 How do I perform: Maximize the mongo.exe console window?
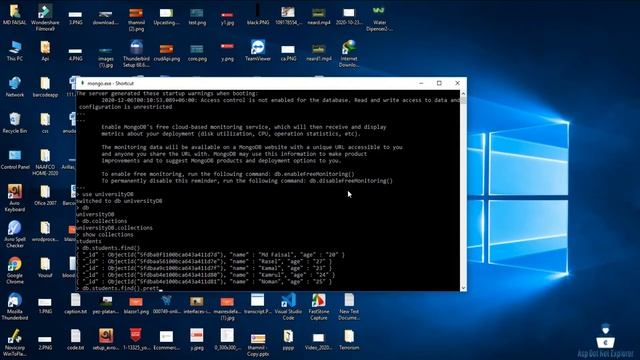coord(439,83)
